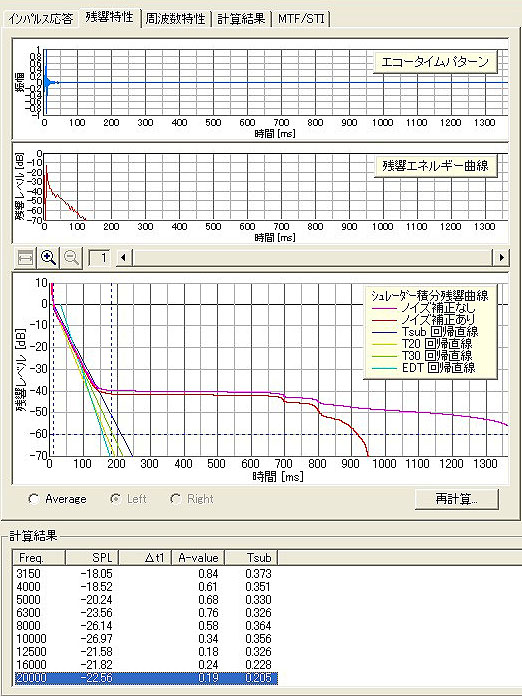The width and height of the screenshot is (522, 697).
Task: Open the 周波数特性 tab
Action: pos(176,19)
